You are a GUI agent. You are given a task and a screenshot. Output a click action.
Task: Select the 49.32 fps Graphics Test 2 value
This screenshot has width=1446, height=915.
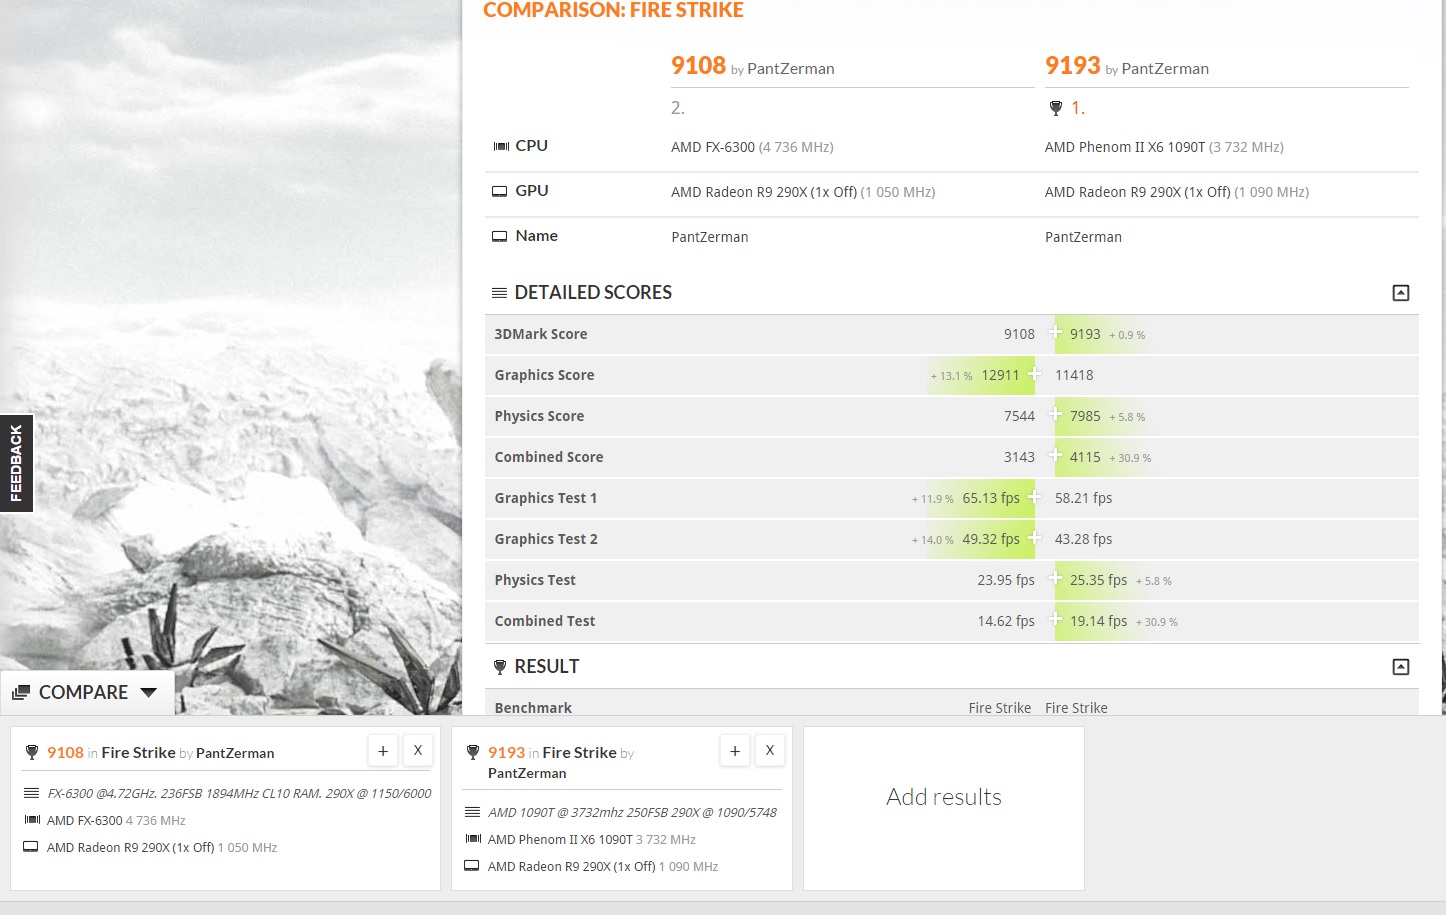pyautogui.click(x=991, y=539)
